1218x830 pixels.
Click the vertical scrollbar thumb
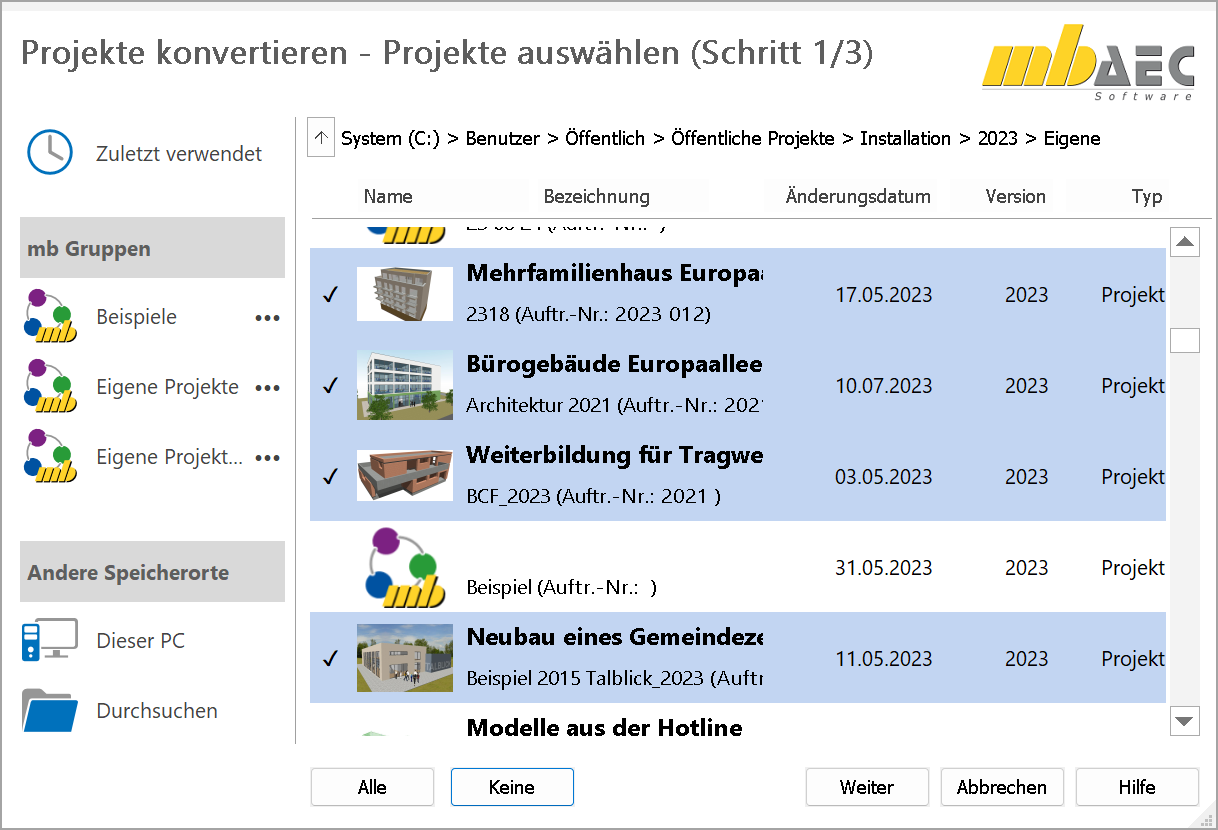[1185, 341]
